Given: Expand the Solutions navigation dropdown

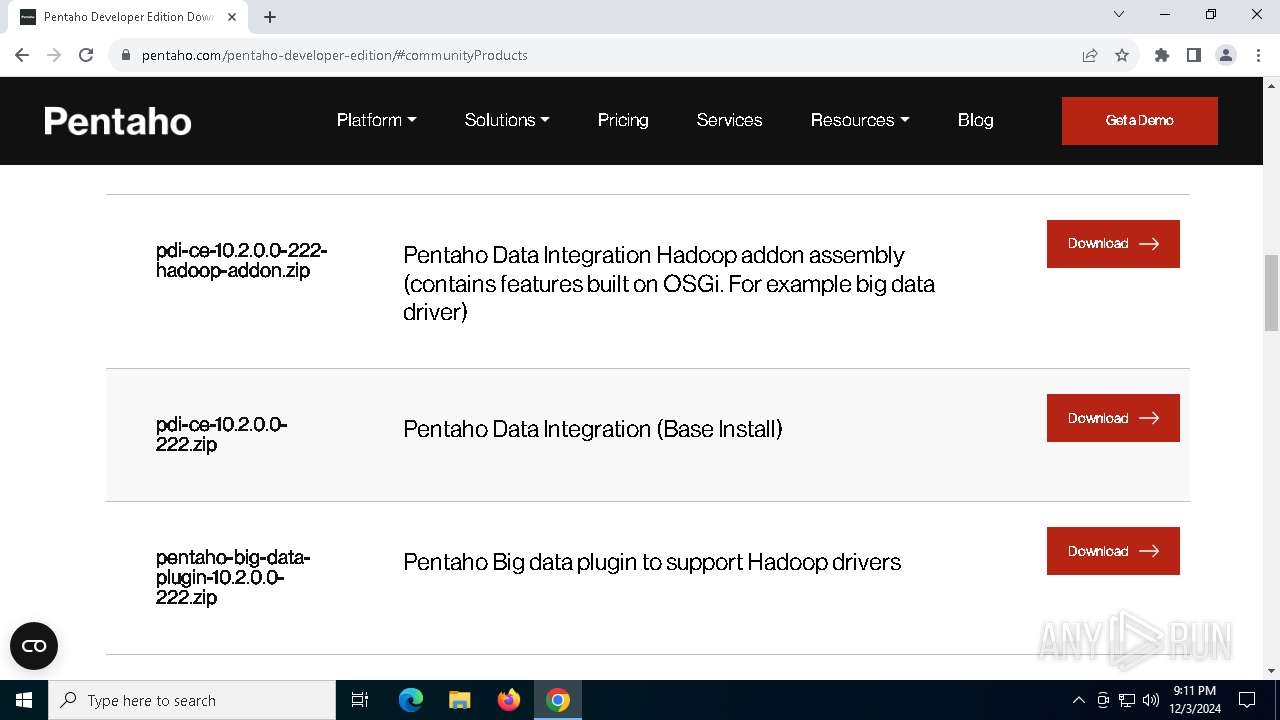Looking at the screenshot, I should (507, 120).
